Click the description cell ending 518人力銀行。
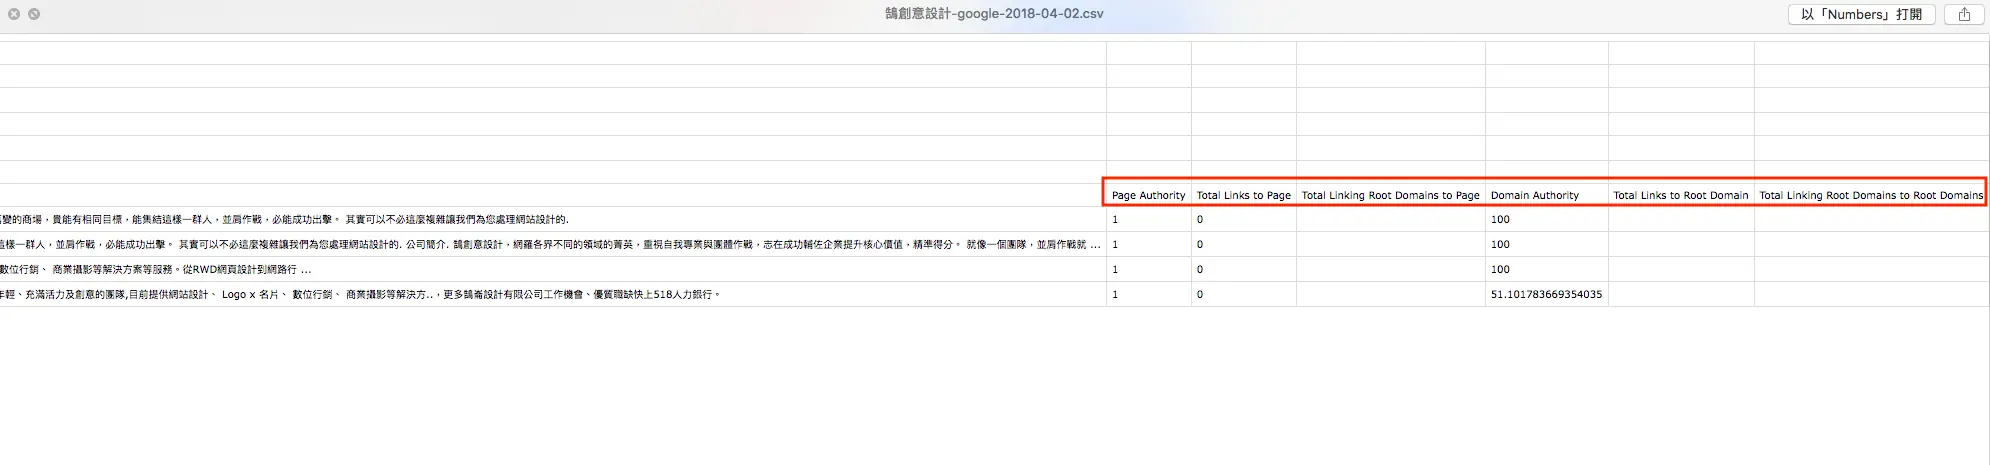Image resolution: width=1990 pixels, height=465 pixels. coord(553,294)
